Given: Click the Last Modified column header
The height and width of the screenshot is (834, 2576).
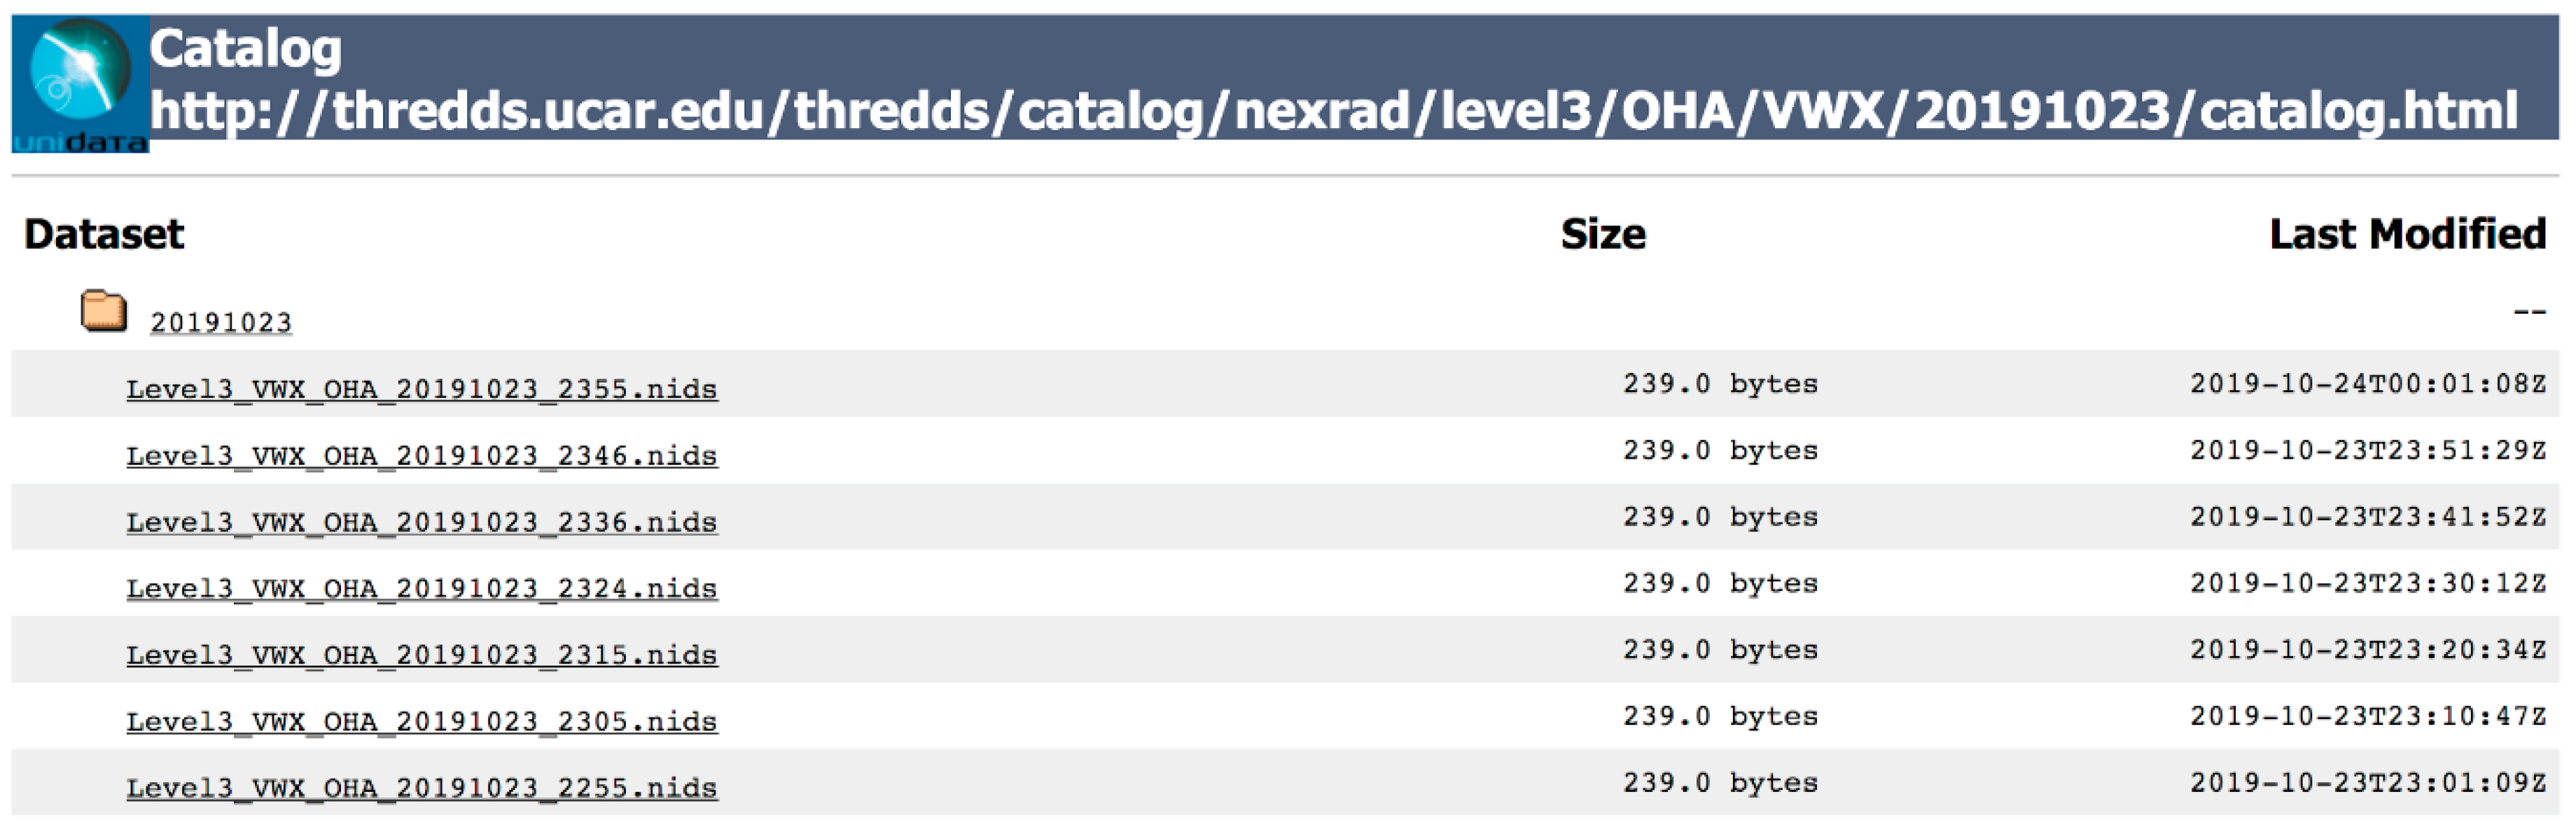Looking at the screenshot, I should click(x=2407, y=234).
